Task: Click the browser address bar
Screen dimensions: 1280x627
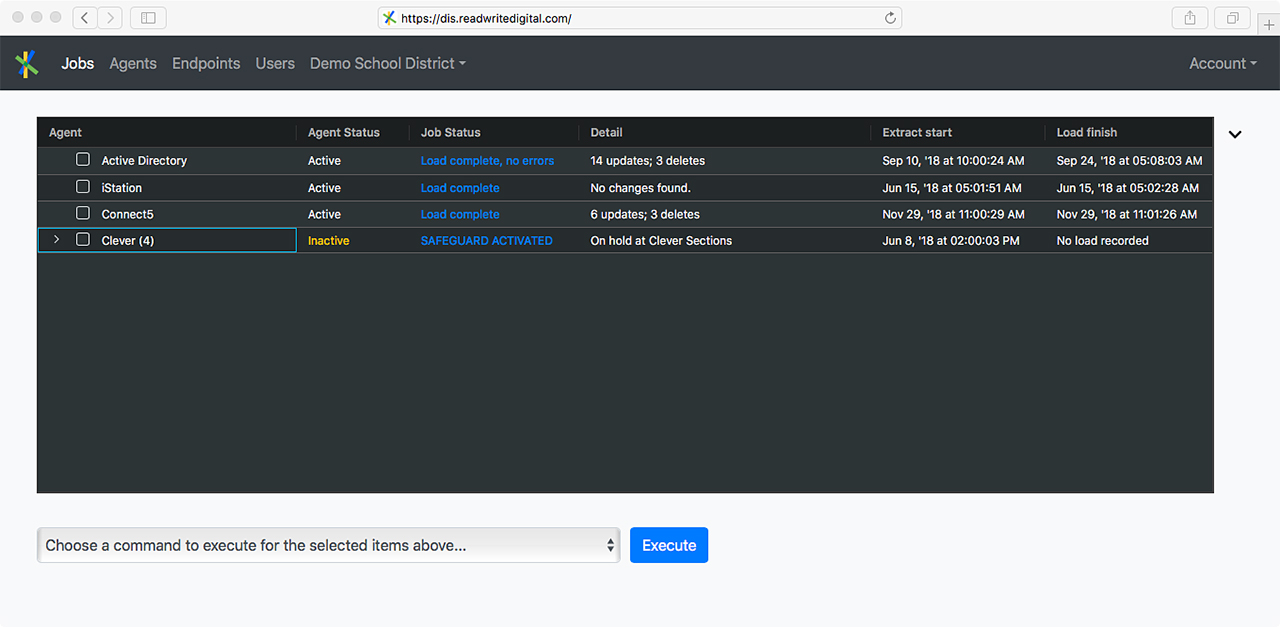Action: coord(640,18)
